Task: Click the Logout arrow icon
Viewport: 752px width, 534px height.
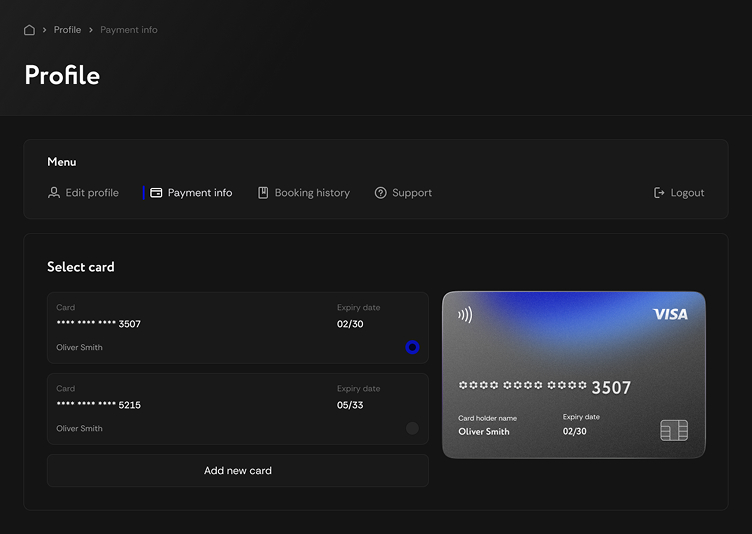Action: (x=659, y=193)
